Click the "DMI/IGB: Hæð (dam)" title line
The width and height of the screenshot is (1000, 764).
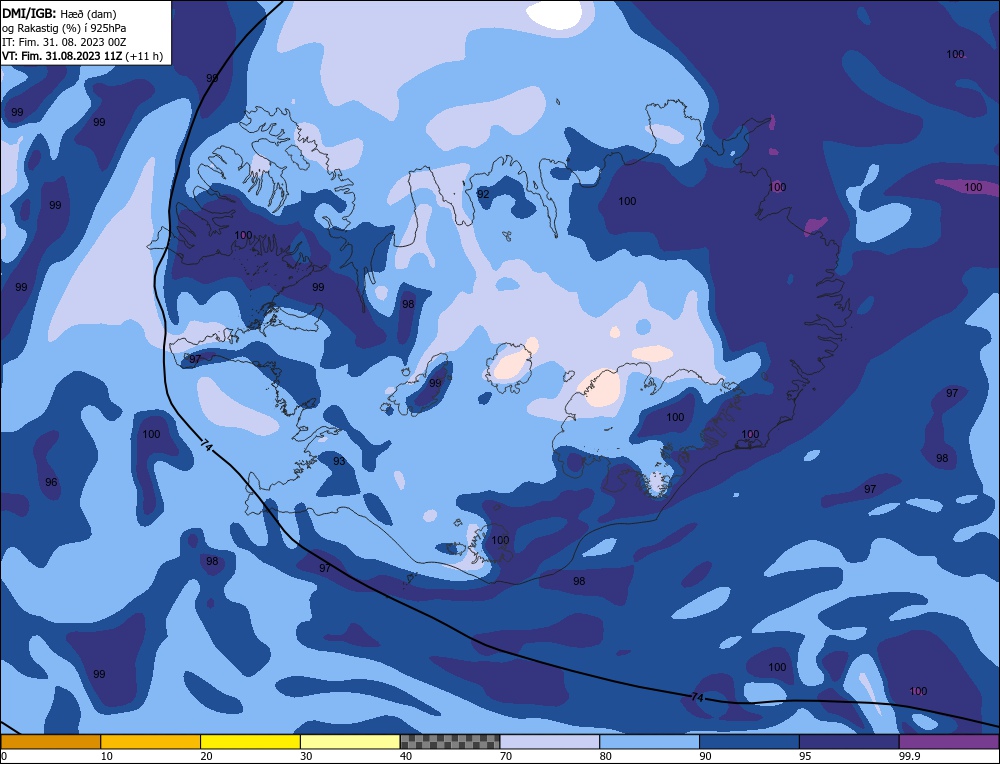pyautogui.click(x=59, y=13)
